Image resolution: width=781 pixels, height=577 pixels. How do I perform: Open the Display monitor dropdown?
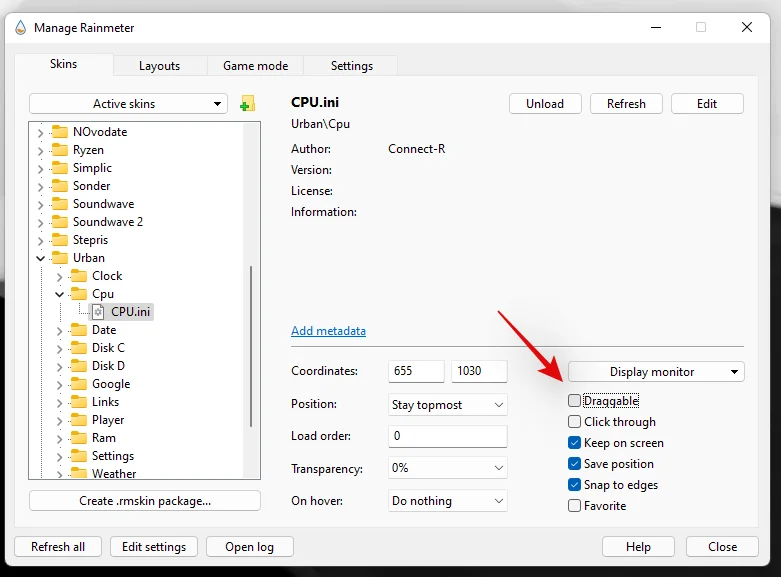[x=656, y=372]
